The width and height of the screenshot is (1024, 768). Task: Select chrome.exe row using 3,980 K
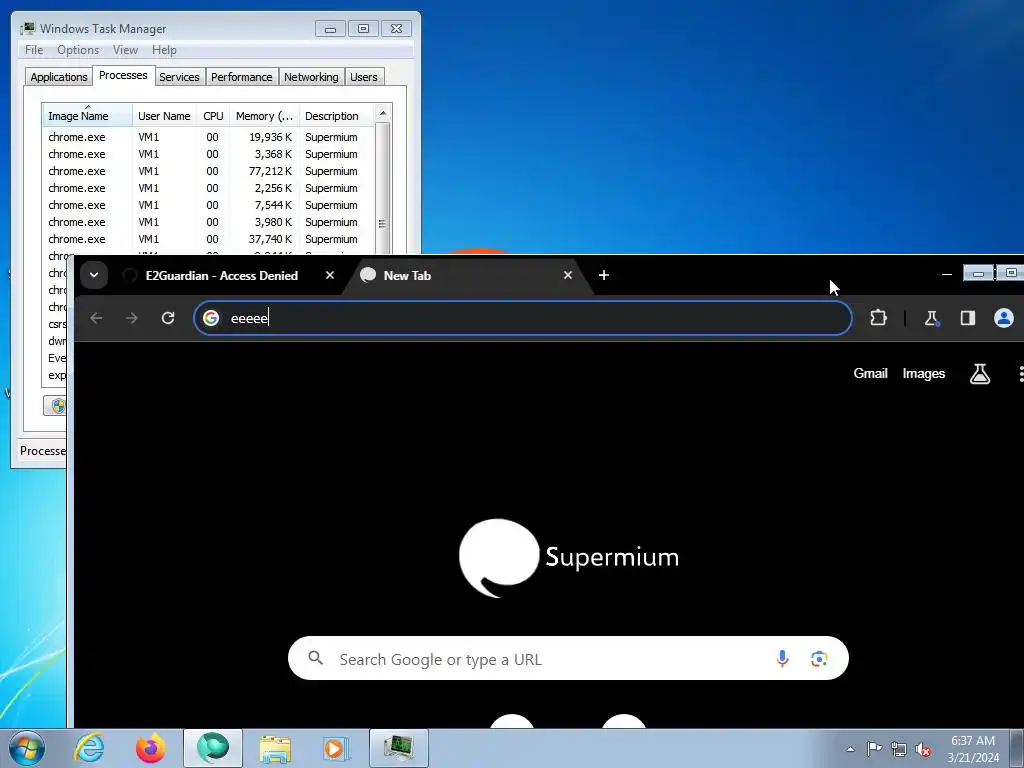209,222
